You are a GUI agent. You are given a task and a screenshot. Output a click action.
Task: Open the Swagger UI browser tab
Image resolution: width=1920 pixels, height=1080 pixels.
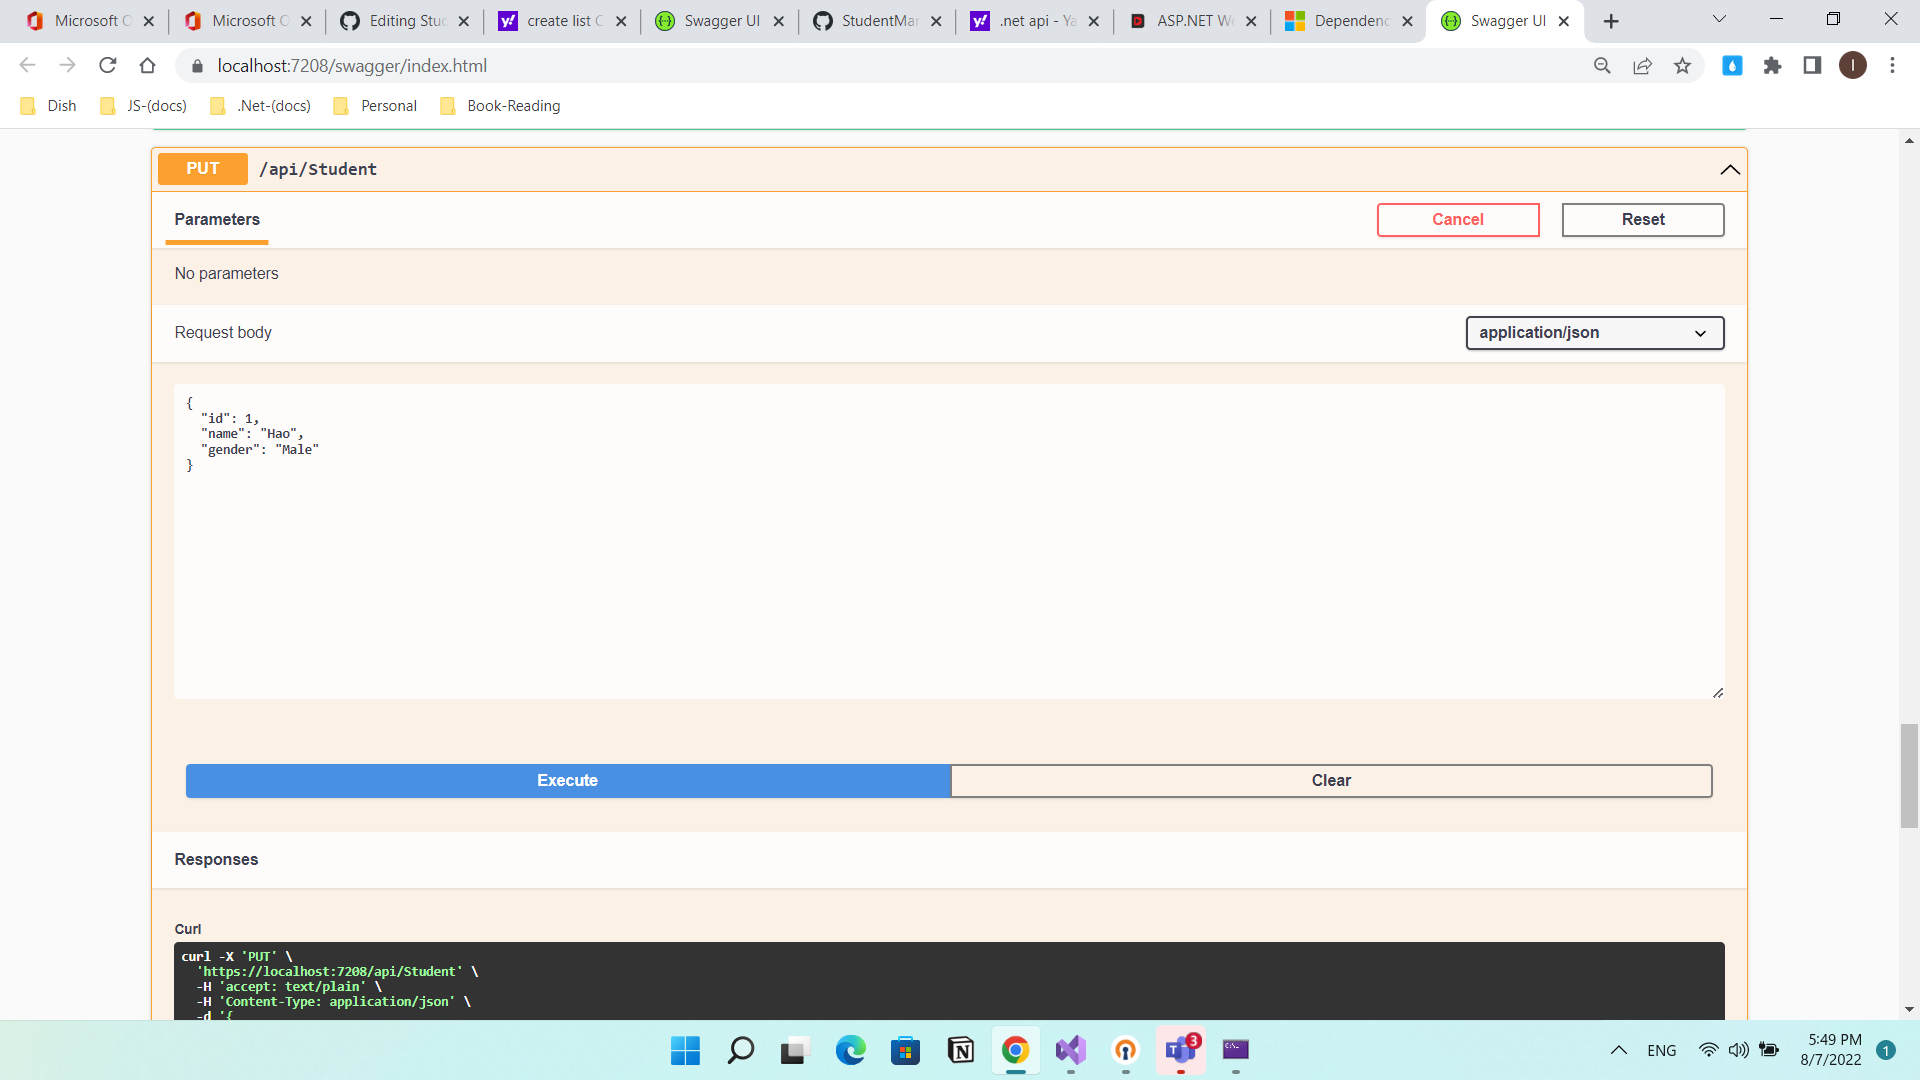1503,20
